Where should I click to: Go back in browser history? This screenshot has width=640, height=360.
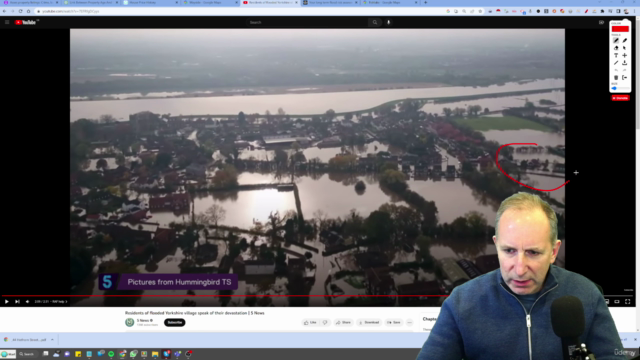4,11
